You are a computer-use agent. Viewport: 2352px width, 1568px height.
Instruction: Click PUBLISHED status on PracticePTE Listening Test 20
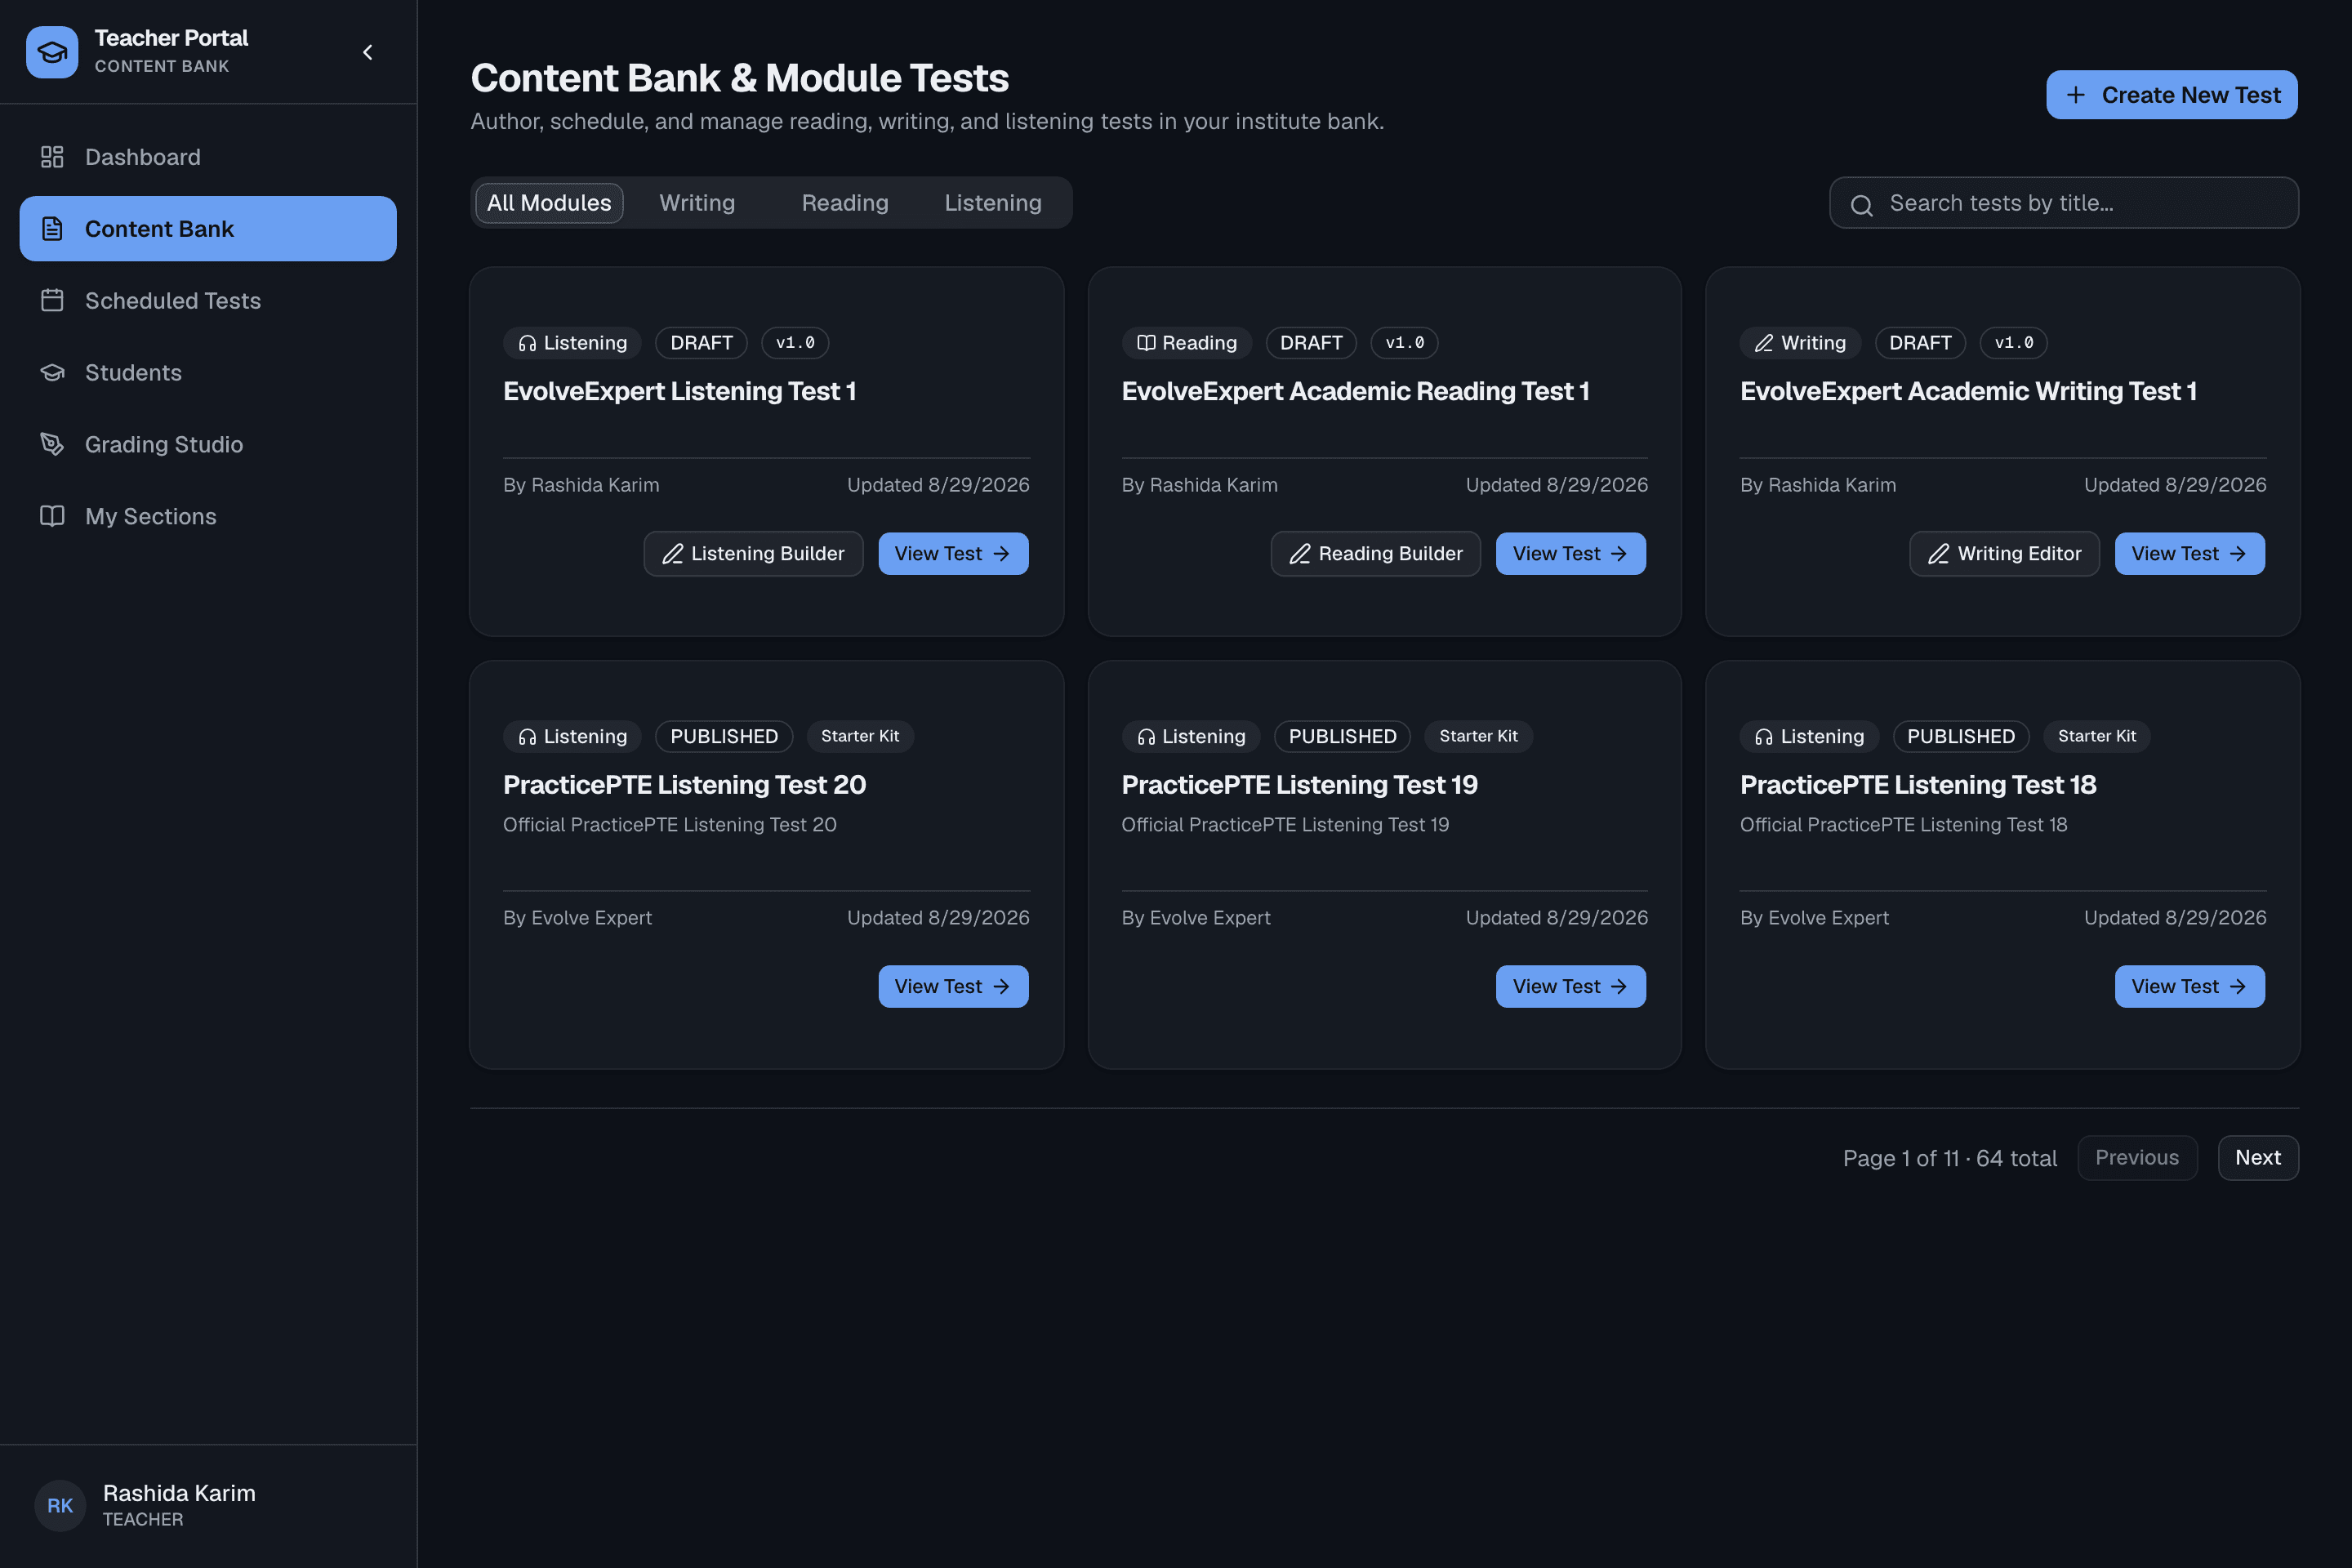(x=724, y=736)
